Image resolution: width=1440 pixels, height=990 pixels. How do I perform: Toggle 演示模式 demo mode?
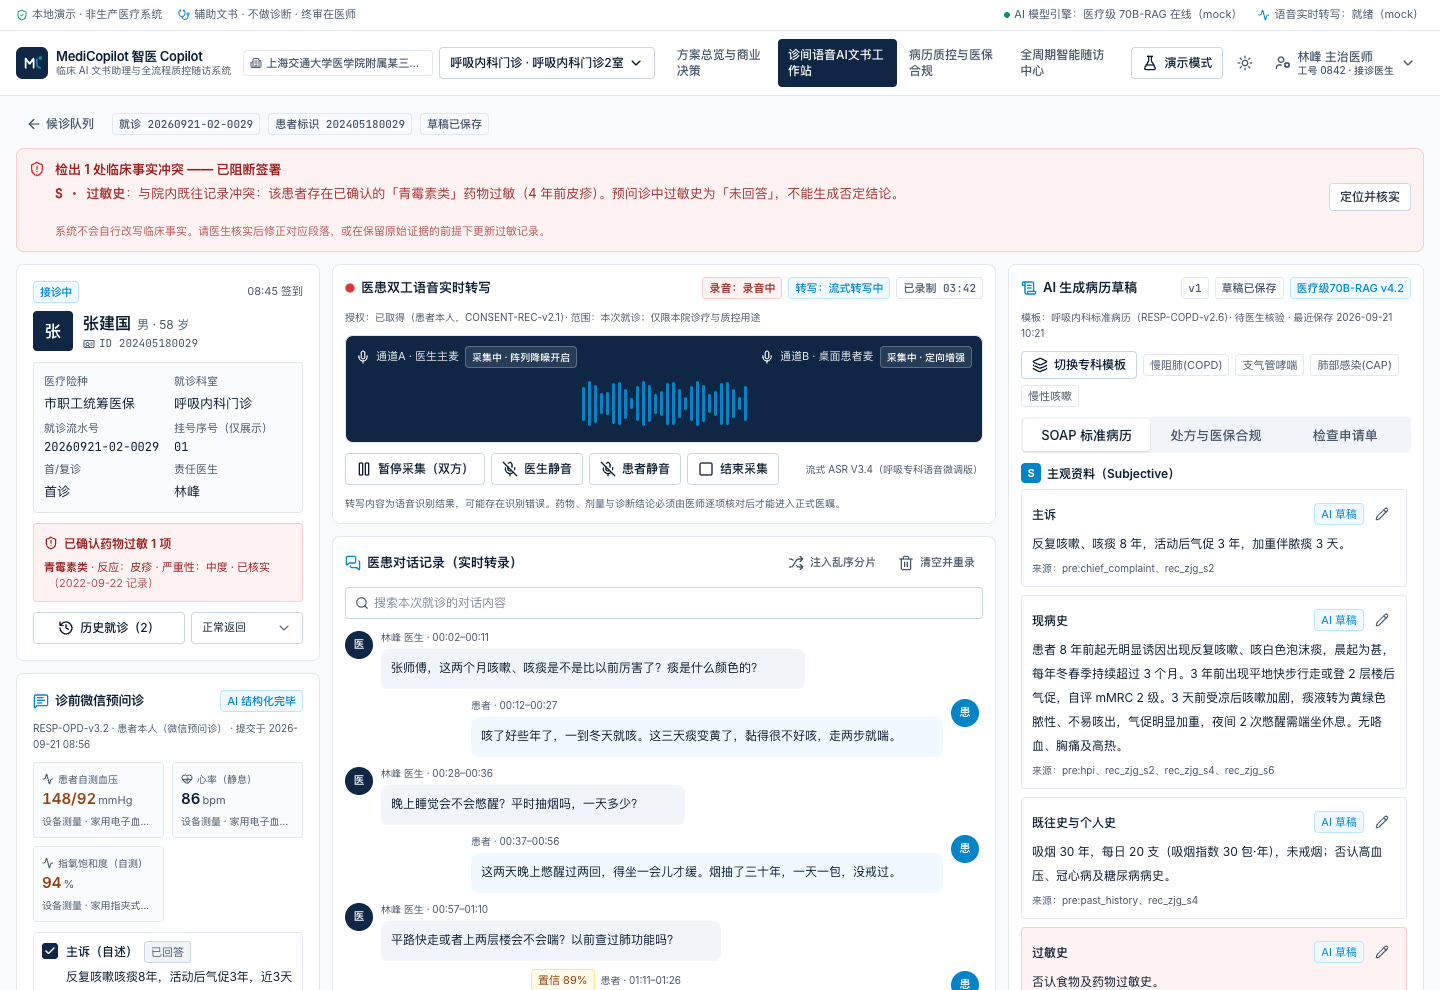click(x=1177, y=63)
